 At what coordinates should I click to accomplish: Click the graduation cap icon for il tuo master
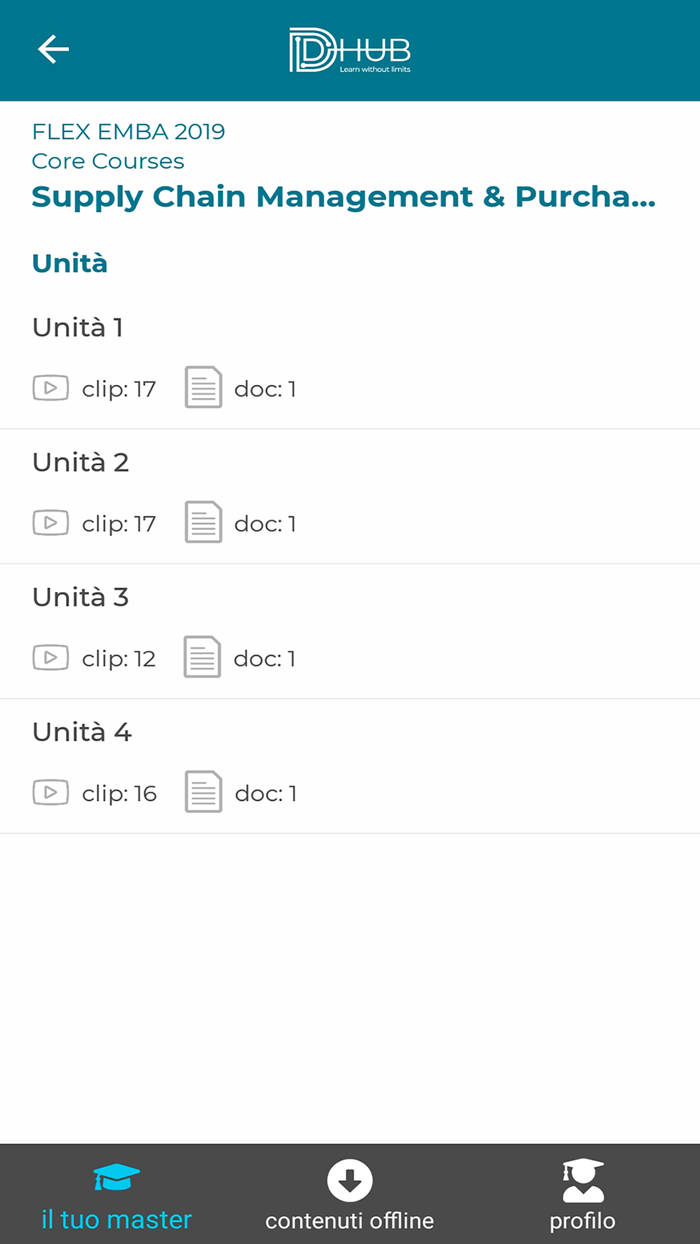tap(115, 1177)
